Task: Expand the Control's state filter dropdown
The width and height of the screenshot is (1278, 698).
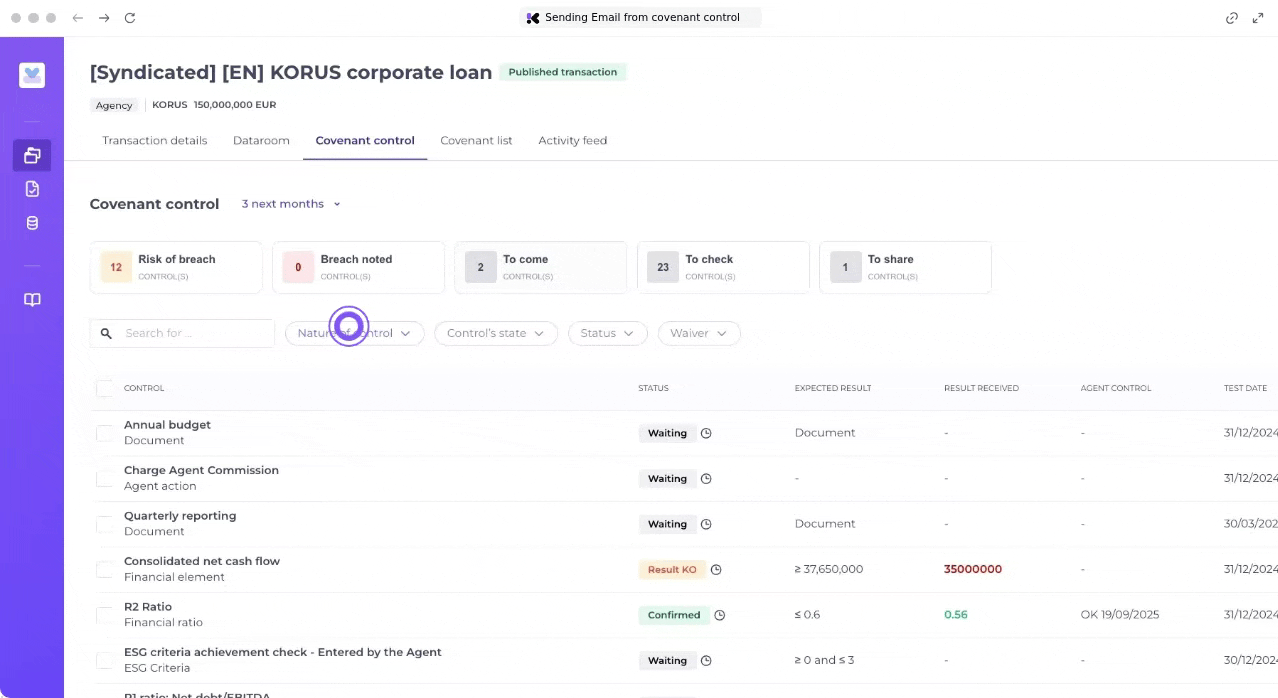Action: point(495,333)
